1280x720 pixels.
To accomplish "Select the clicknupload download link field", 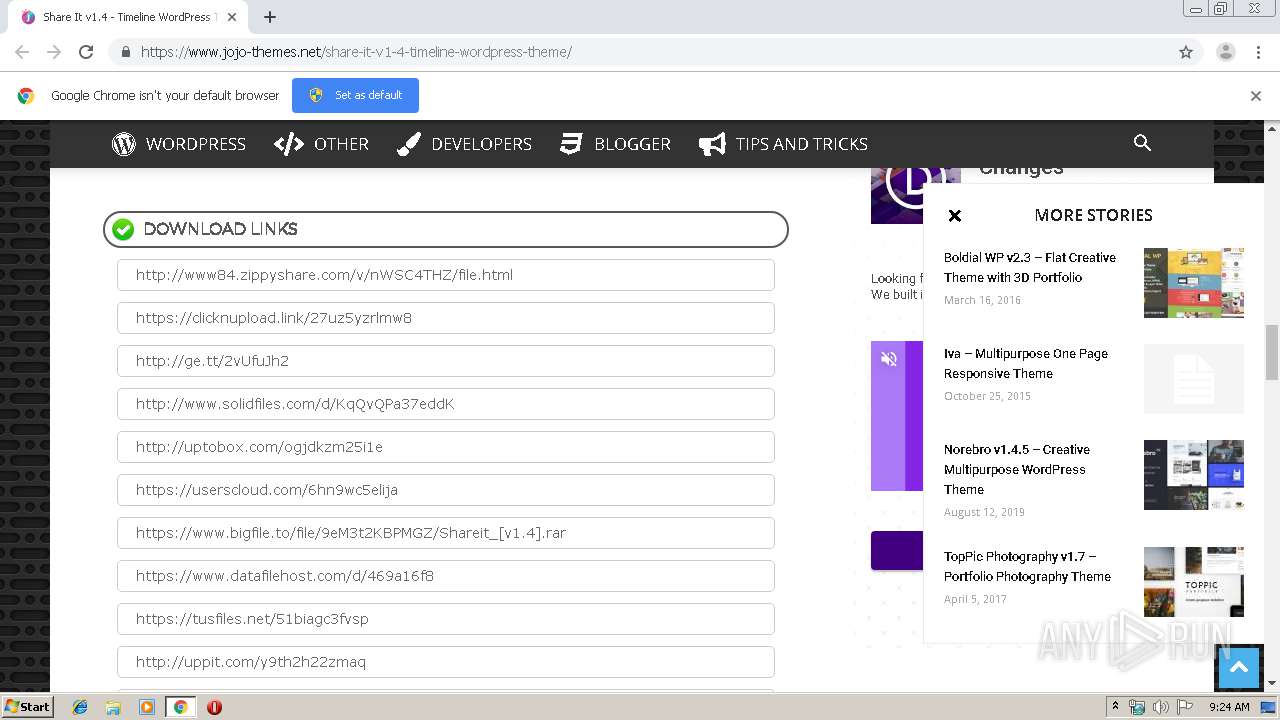I will tap(446, 318).
